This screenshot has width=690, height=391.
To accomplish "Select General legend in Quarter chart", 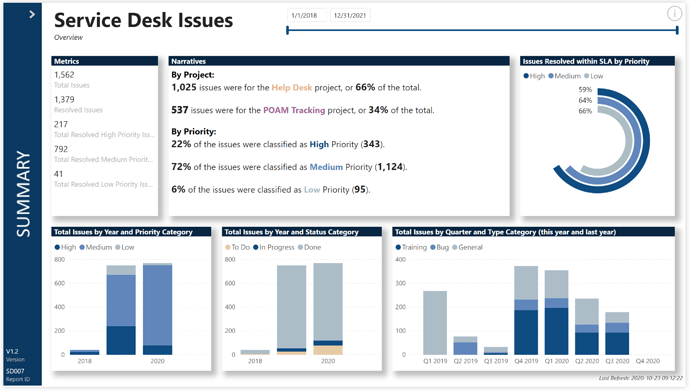I will pyautogui.click(x=467, y=247).
